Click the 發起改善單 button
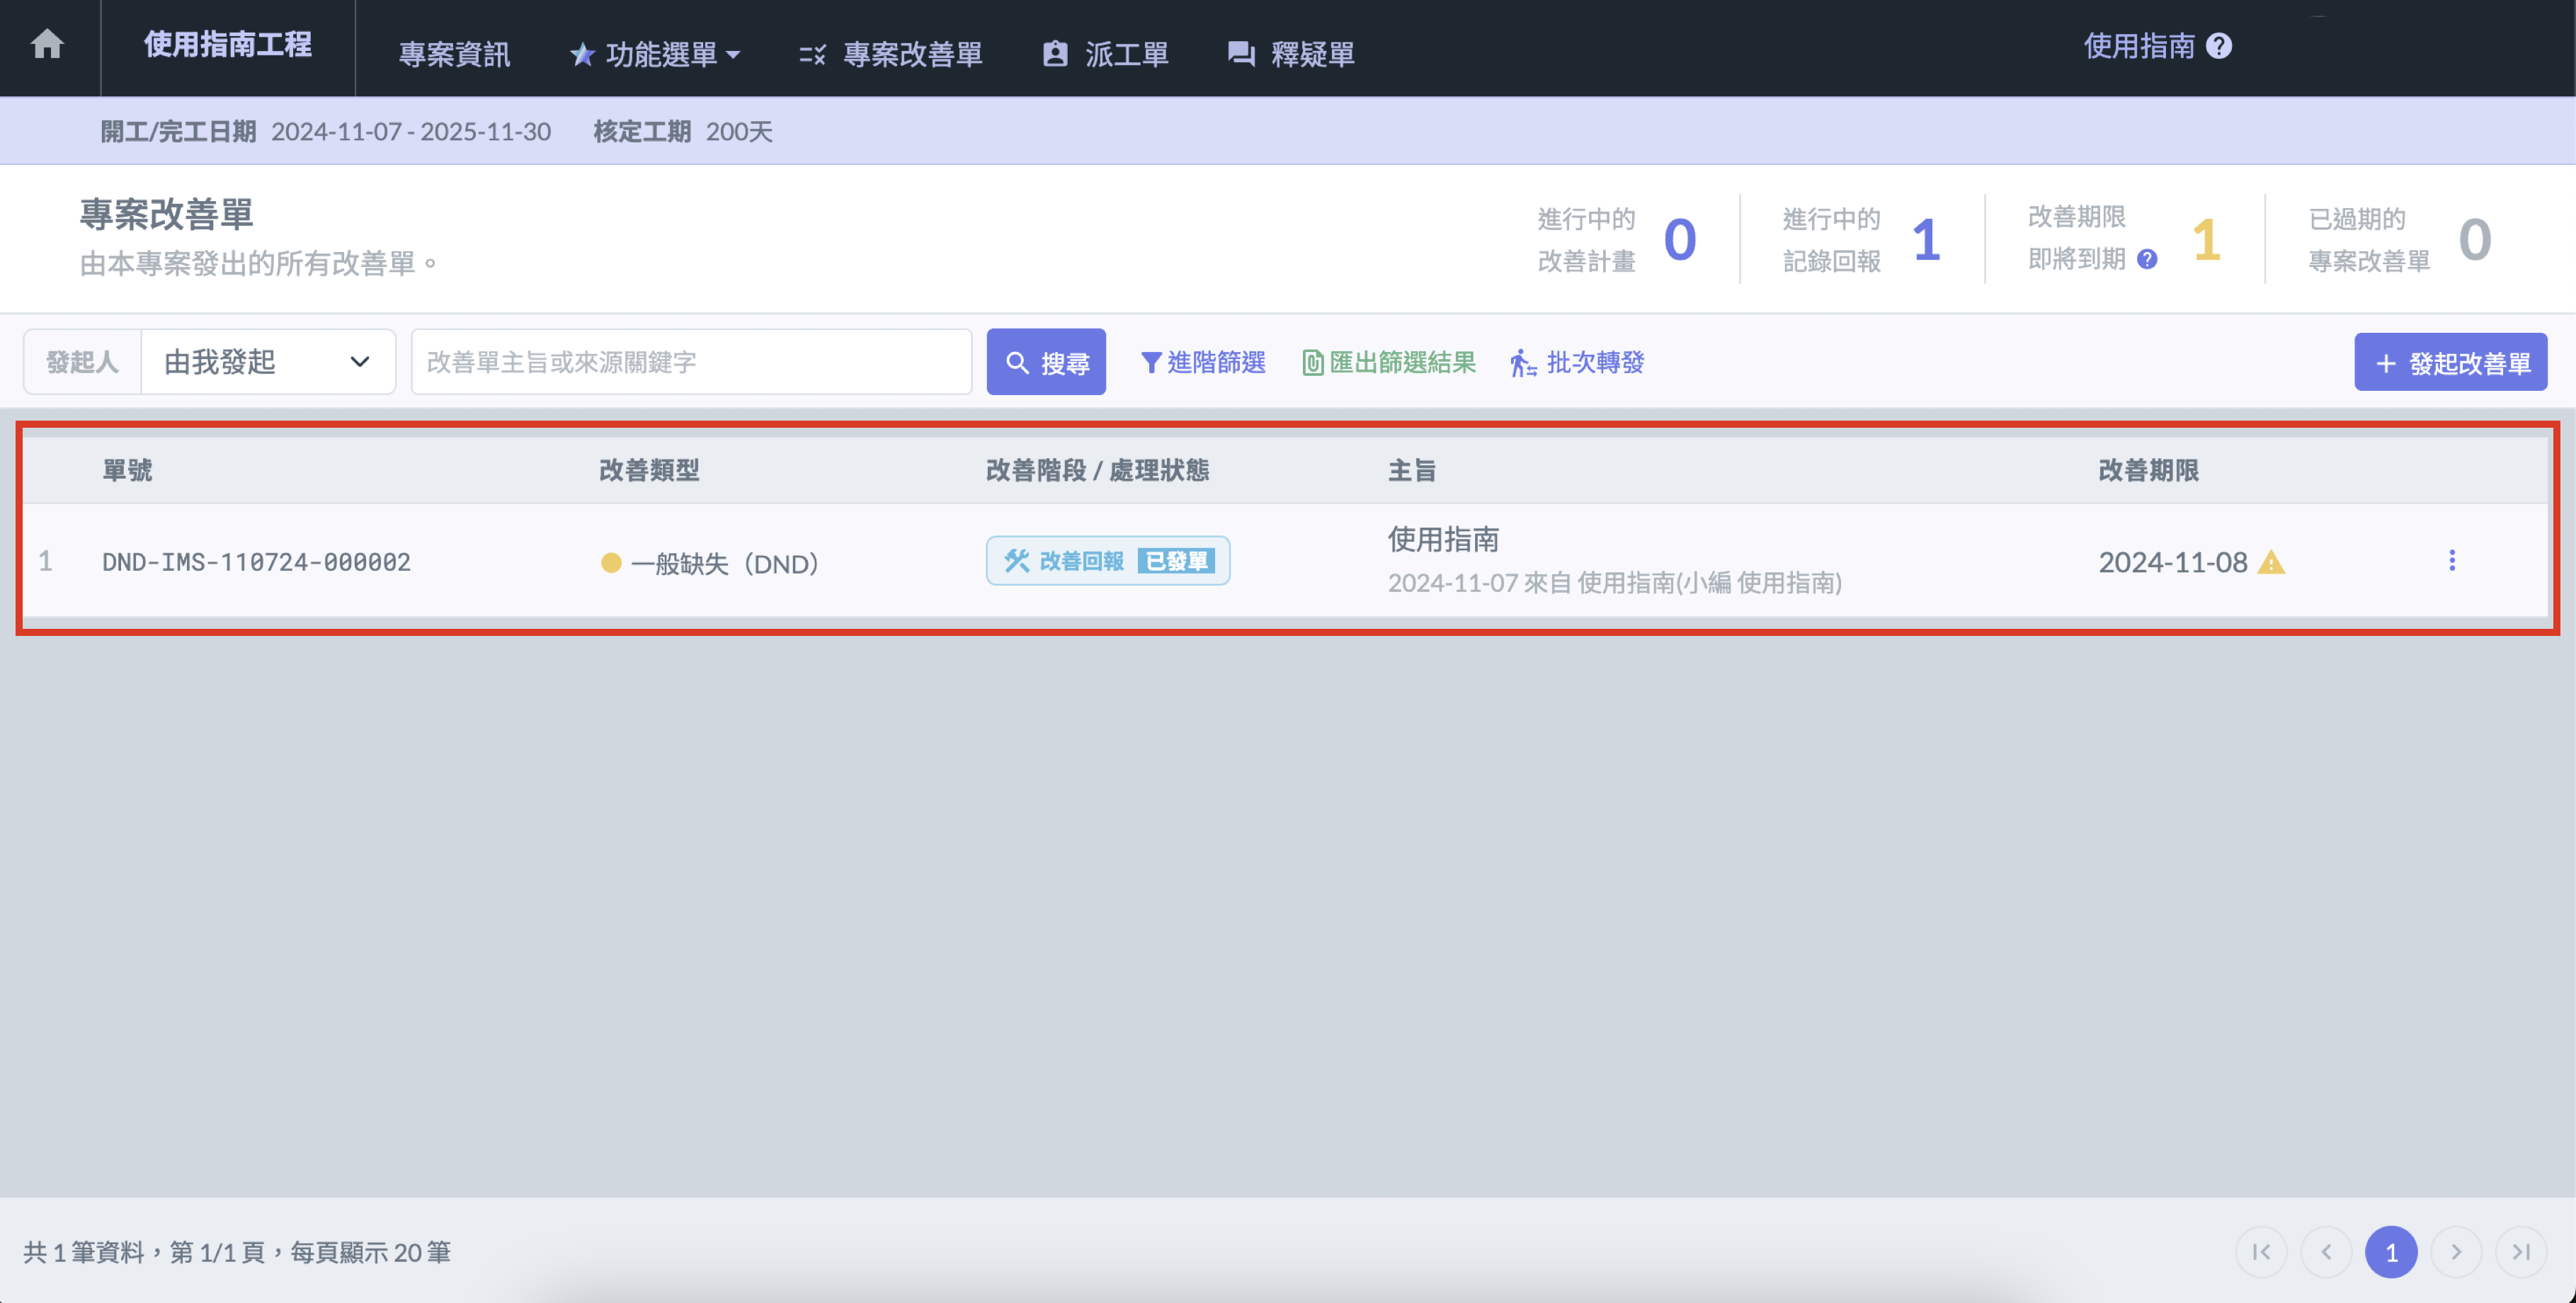Image resolution: width=2576 pixels, height=1303 pixels. [2449, 363]
